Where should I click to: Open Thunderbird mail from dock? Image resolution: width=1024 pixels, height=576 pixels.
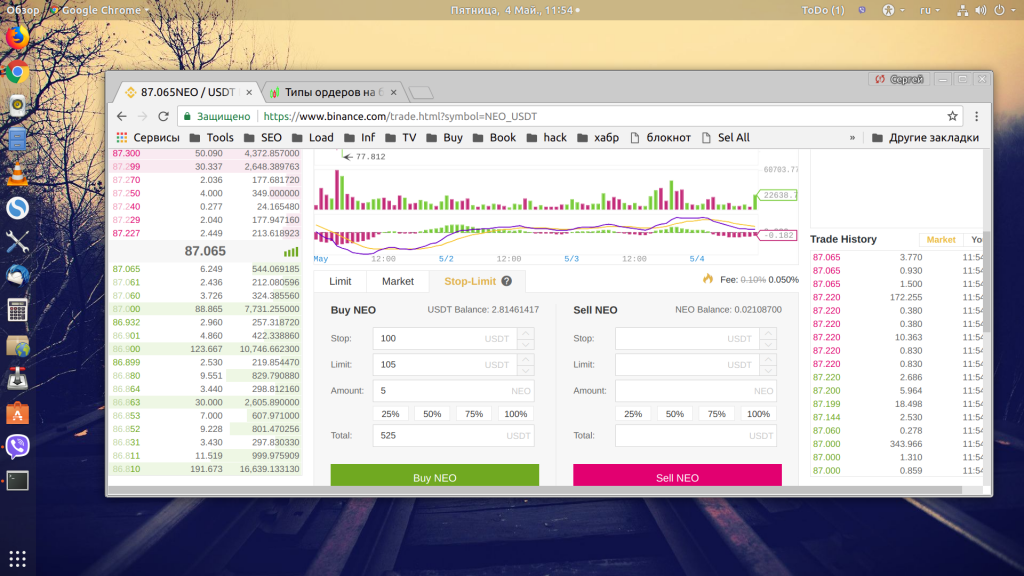coord(17,276)
